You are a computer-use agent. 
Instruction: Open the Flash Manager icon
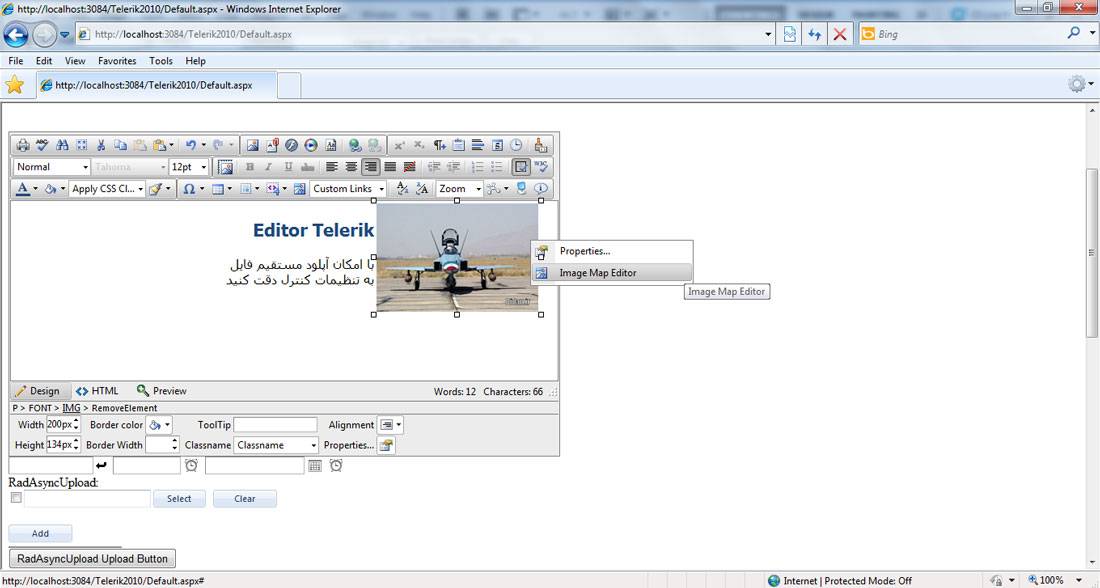tap(291, 145)
